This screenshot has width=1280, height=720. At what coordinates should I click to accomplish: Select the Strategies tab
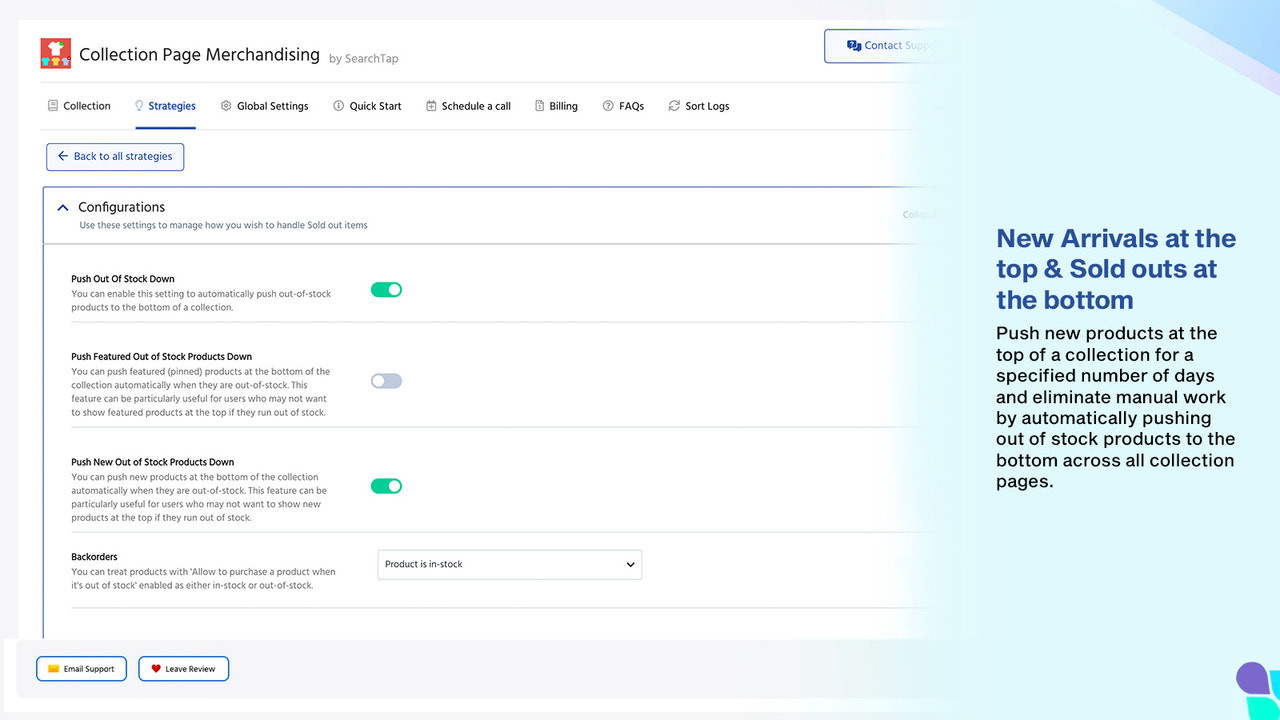coord(165,106)
